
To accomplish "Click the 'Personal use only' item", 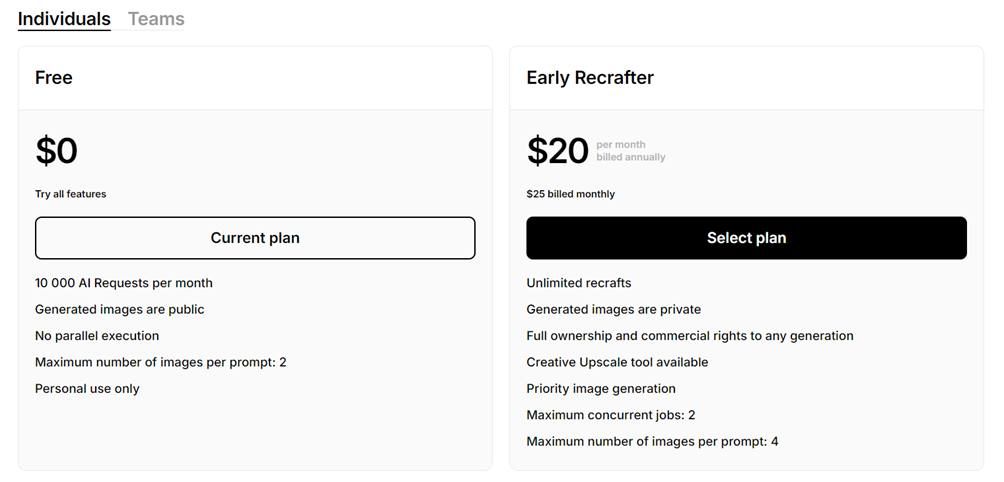I will 87,388.
